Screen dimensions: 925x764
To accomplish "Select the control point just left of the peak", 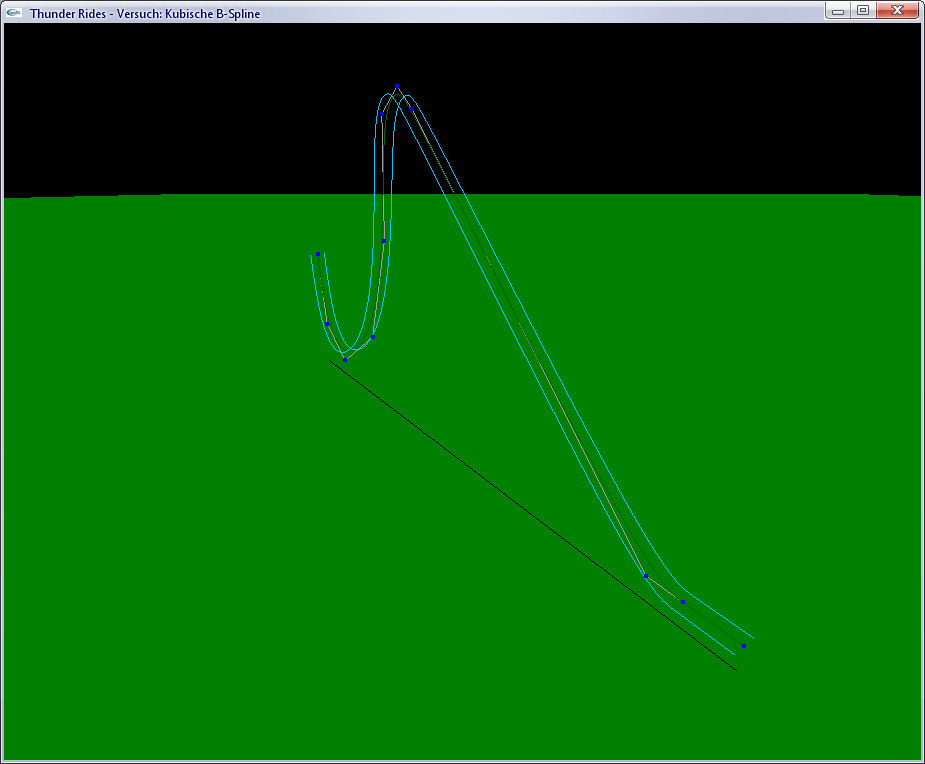I will coord(381,114).
